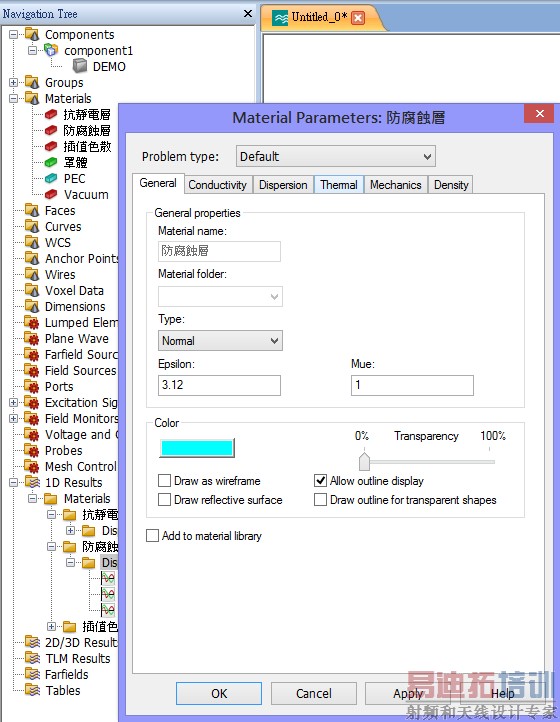The width and height of the screenshot is (560, 722).
Task: Open the Thermal tab
Action: click(x=339, y=185)
